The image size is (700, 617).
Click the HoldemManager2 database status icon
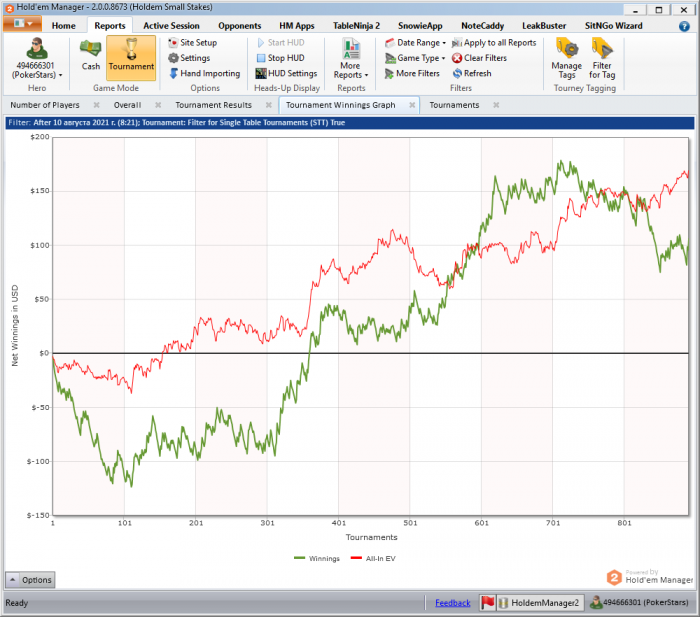tap(503, 603)
